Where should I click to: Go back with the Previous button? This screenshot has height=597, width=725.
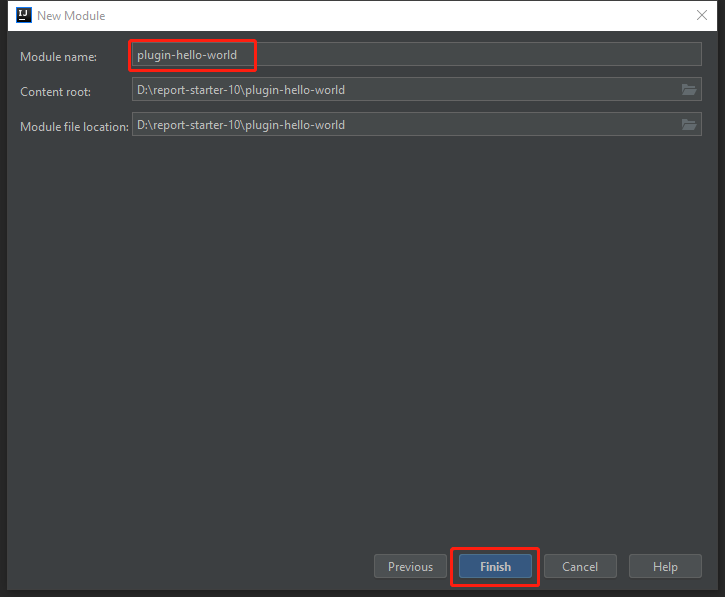[x=410, y=566]
